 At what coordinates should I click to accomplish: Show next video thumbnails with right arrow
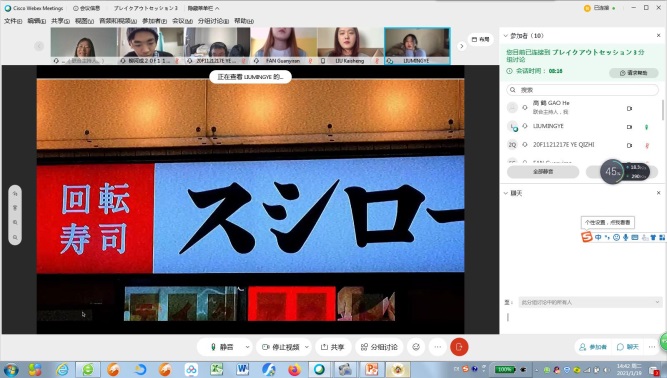pos(462,46)
